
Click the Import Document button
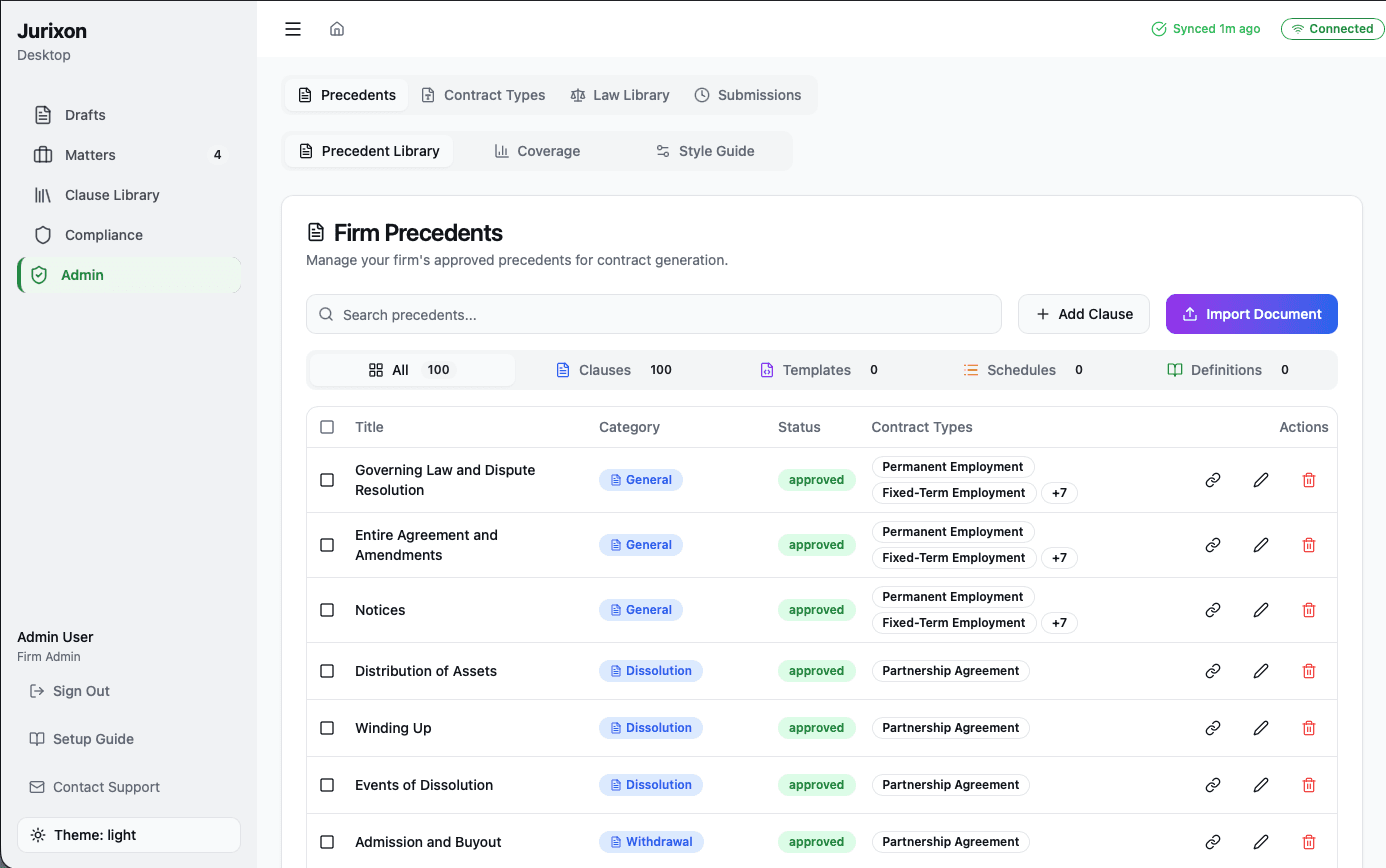click(1251, 314)
